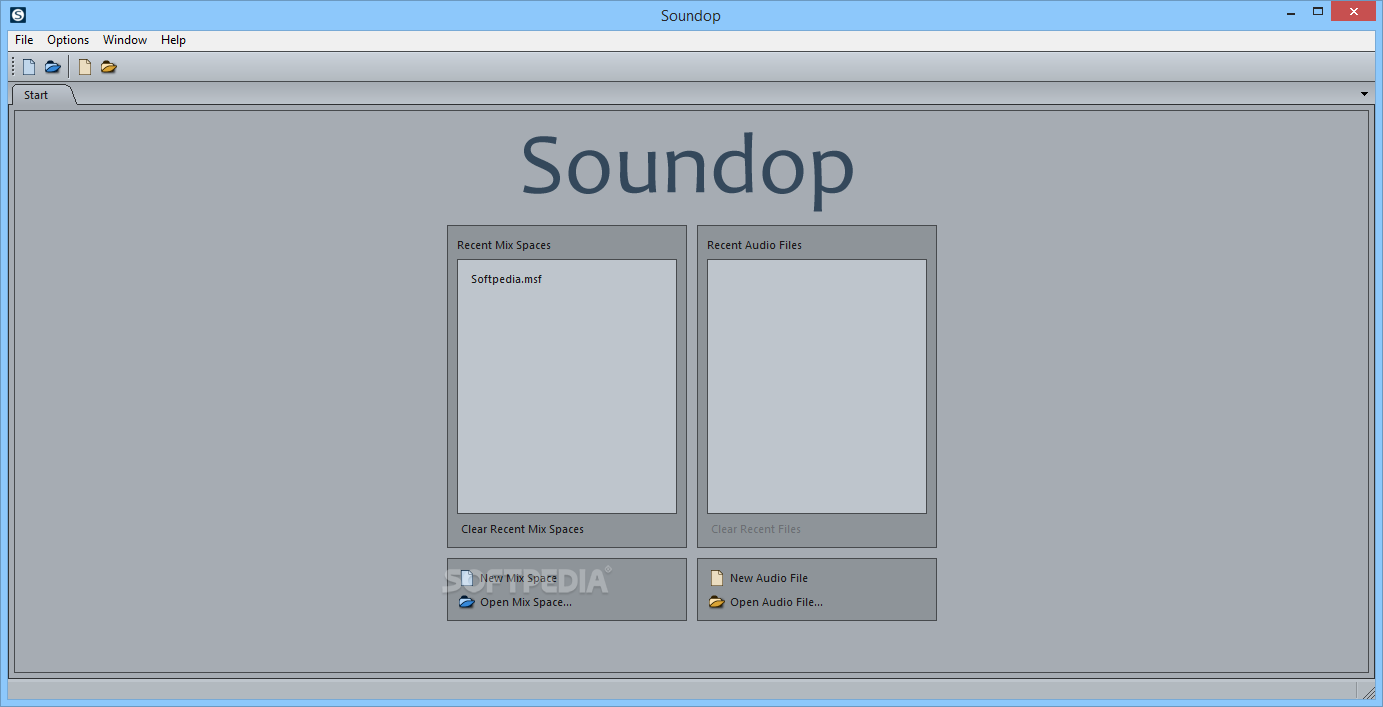The height and width of the screenshot is (707, 1383).
Task: Click the blue Open Mix Space toolbar icon
Action: (x=53, y=67)
